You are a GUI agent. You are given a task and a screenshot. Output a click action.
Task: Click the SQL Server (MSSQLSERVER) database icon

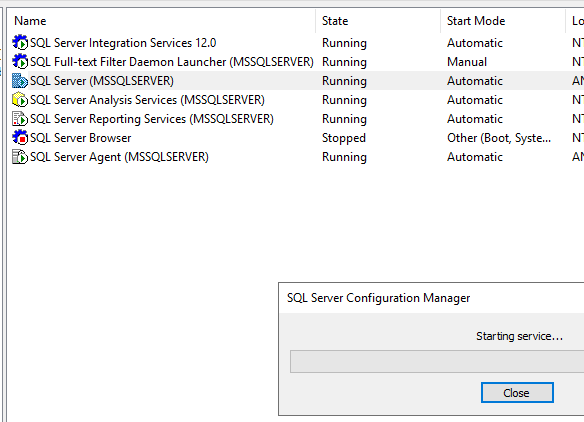pyautogui.click(x=20, y=80)
